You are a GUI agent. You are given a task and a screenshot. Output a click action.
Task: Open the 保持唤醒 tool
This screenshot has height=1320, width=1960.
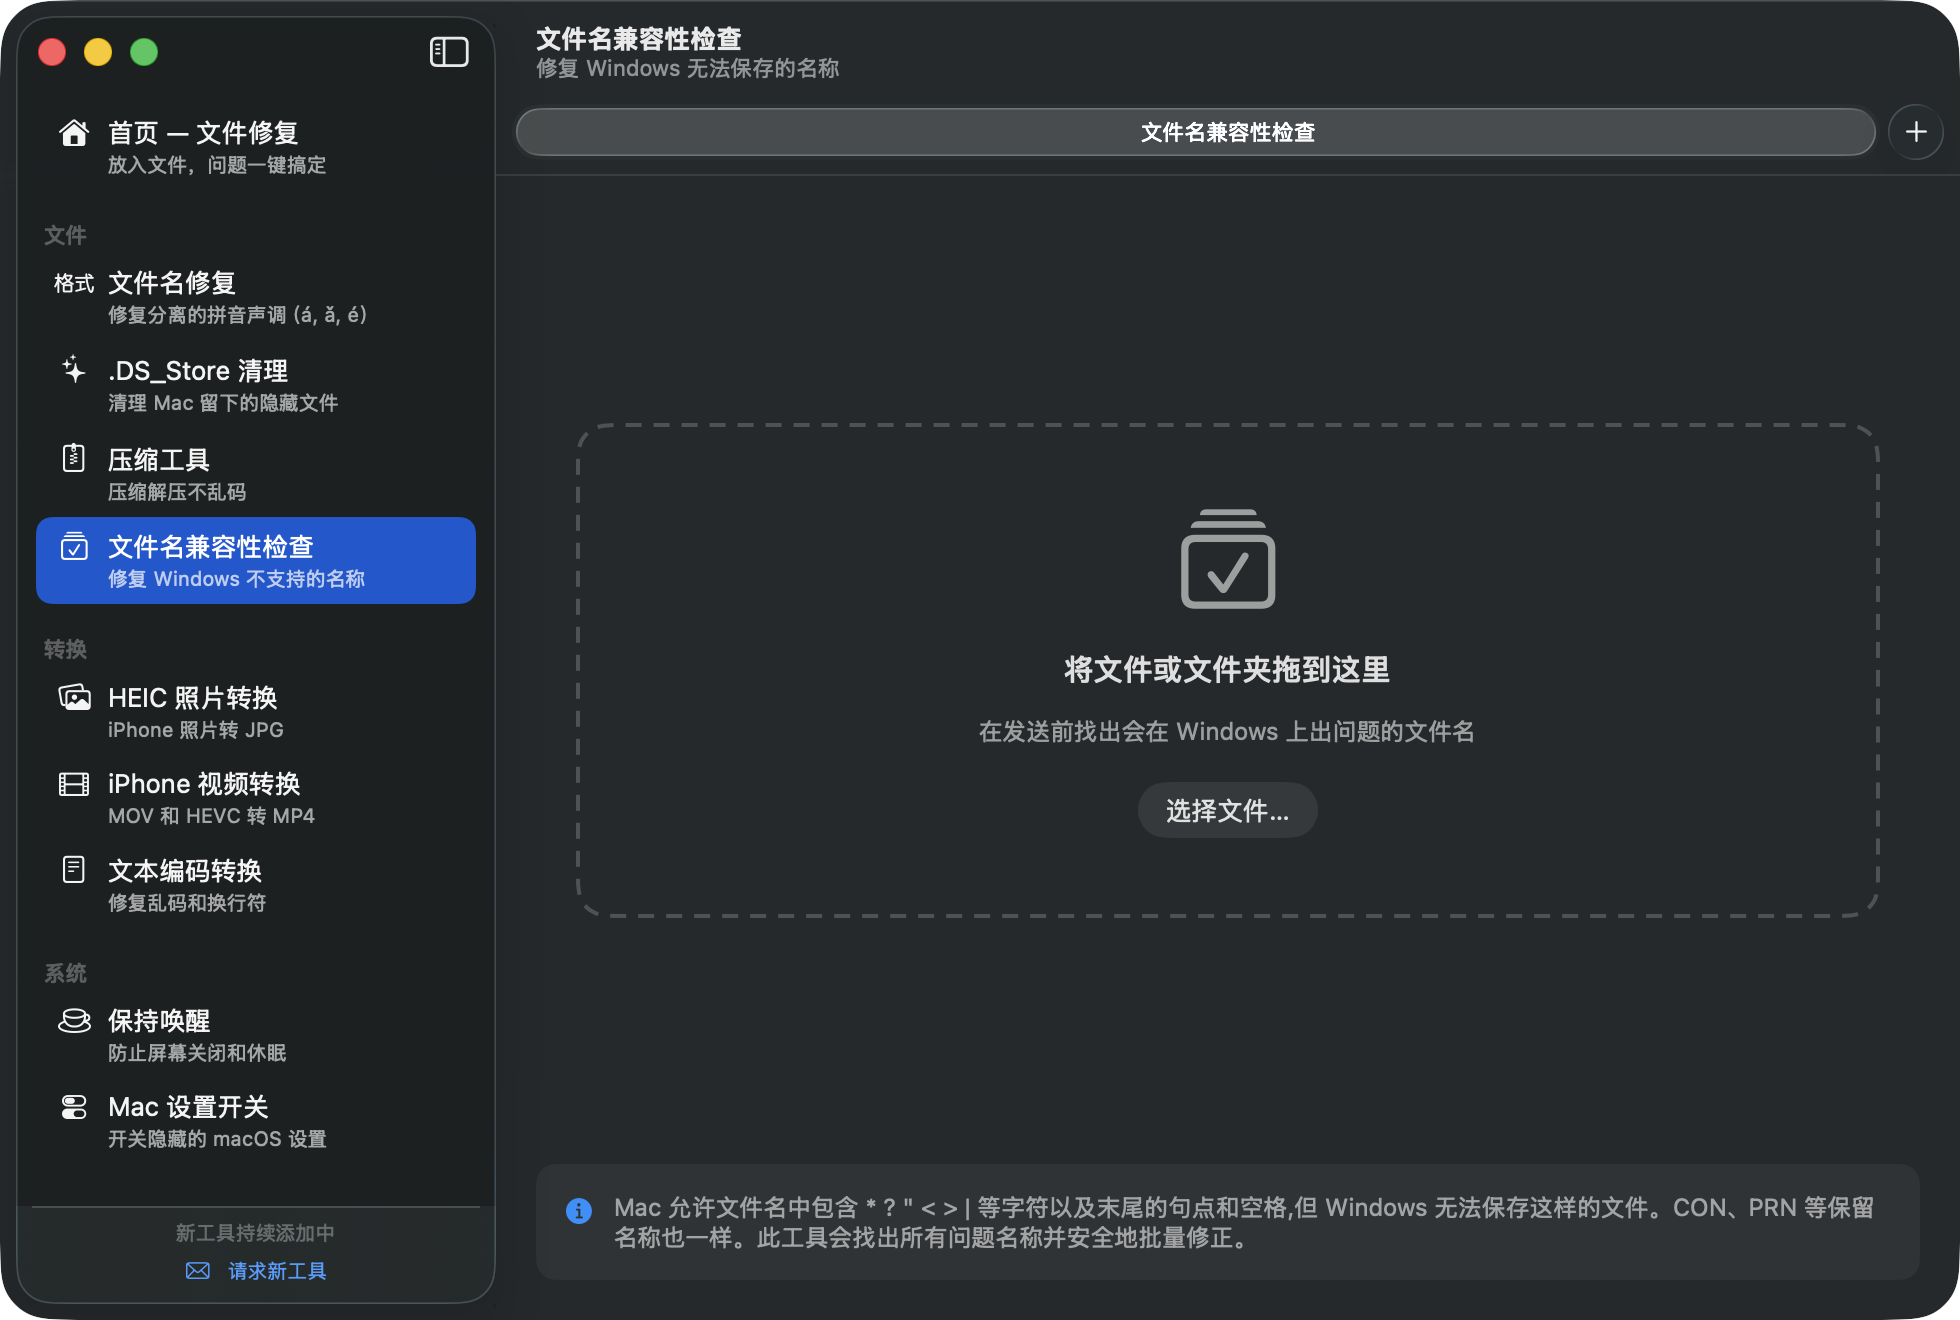click(256, 1035)
